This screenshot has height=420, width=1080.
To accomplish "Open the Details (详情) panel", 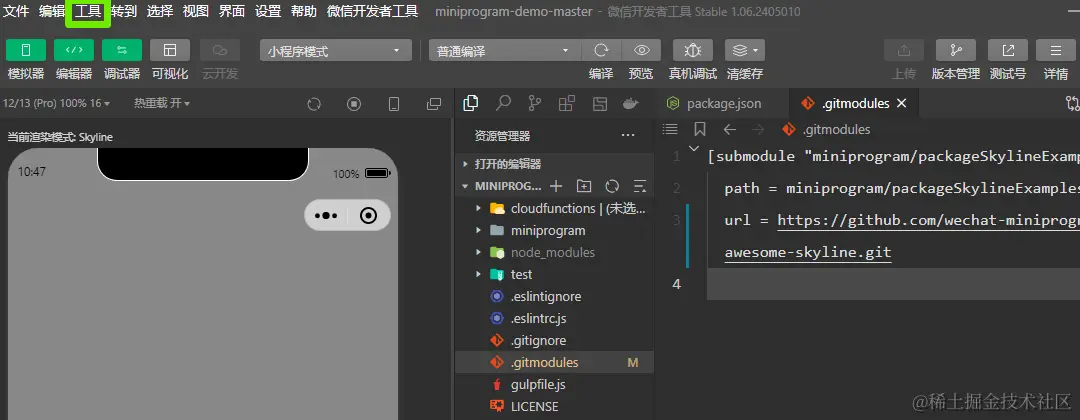I will coord(1056,50).
